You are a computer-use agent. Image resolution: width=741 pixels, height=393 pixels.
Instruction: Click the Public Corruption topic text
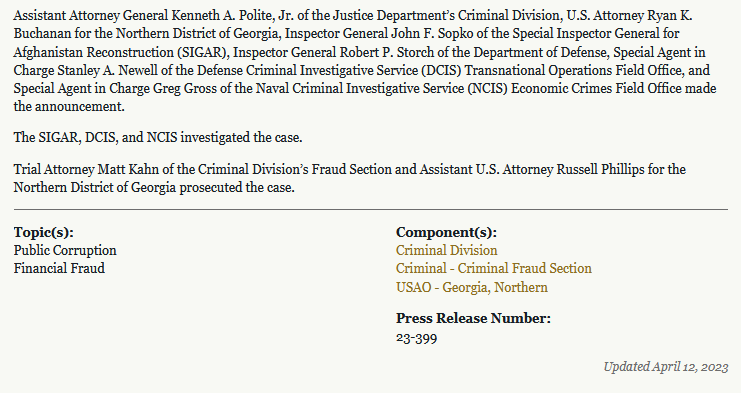pyautogui.click(x=65, y=250)
